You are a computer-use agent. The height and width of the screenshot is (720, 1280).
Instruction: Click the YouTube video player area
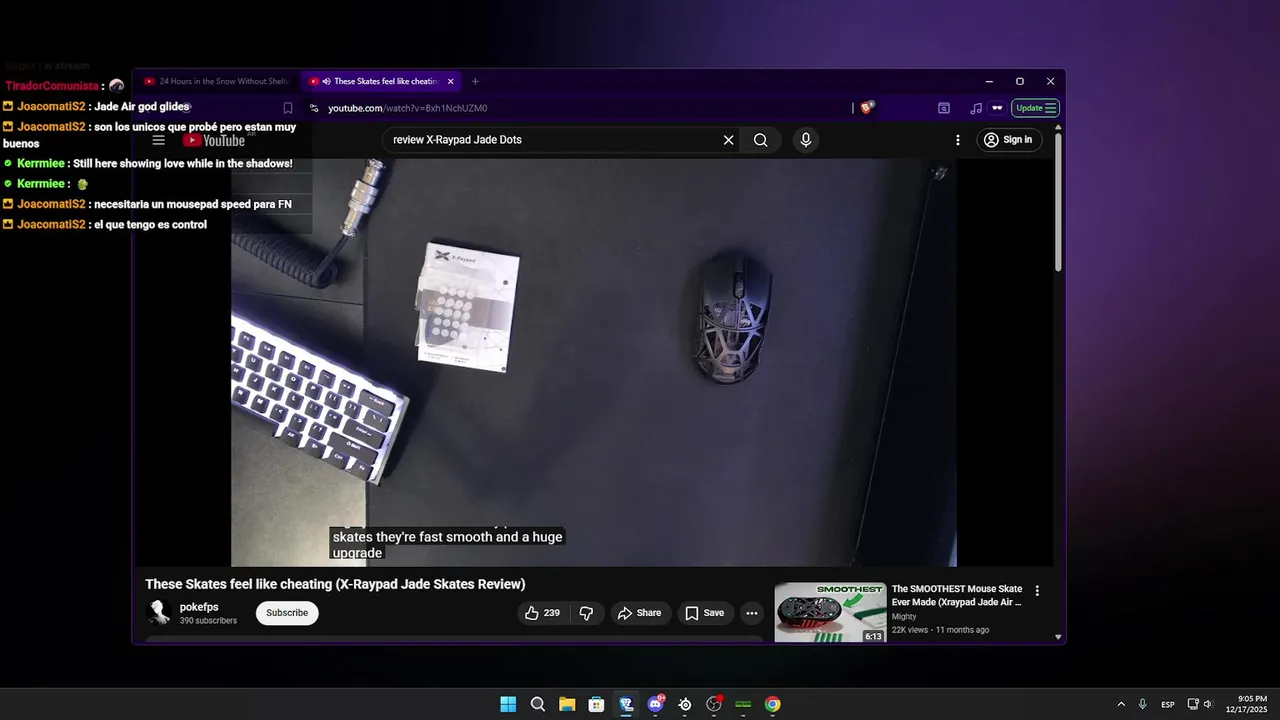click(x=594, y=362)
